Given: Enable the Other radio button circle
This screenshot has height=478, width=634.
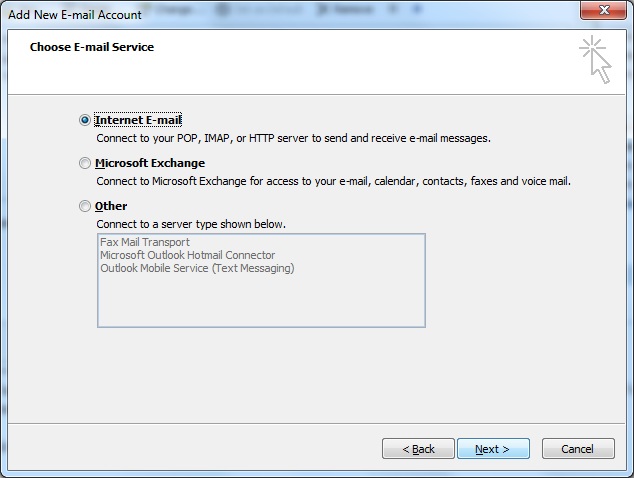Looking at the screenshot, I should point(85,206).
